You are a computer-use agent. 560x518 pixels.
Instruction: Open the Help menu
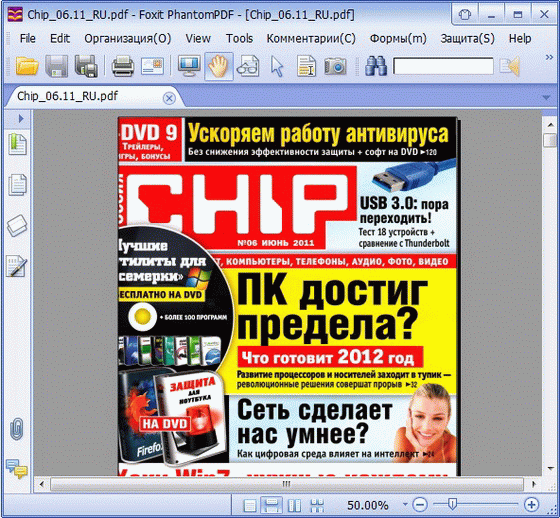point(520,39)
